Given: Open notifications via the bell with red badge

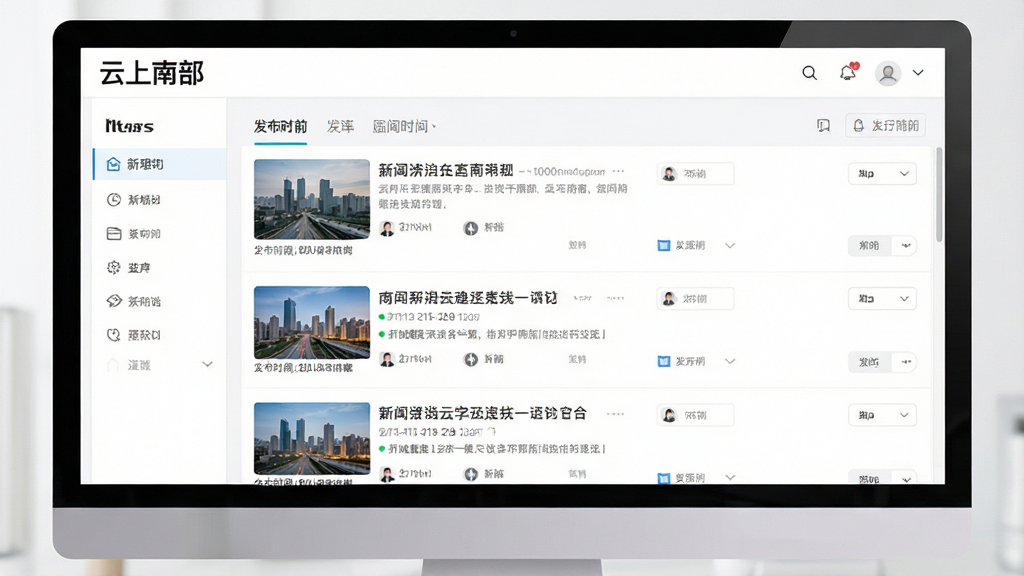Looking at the screenshot, I should coord(848,72).
